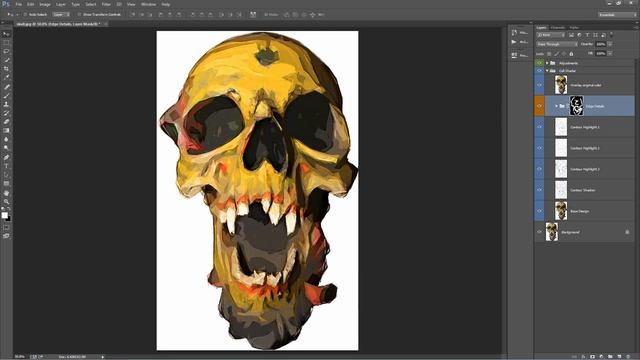The height and width of the screenshot is (360, 640).
Task: Toggle Quick Mask mode in toolbox
Action: (6, 228)
